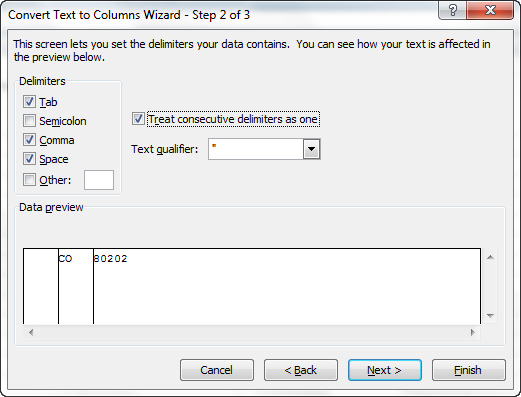The height and width of the screenshot is (397, 521).
Task: Open the Text qualifier dropdown arrow
Action: [311, 149]
